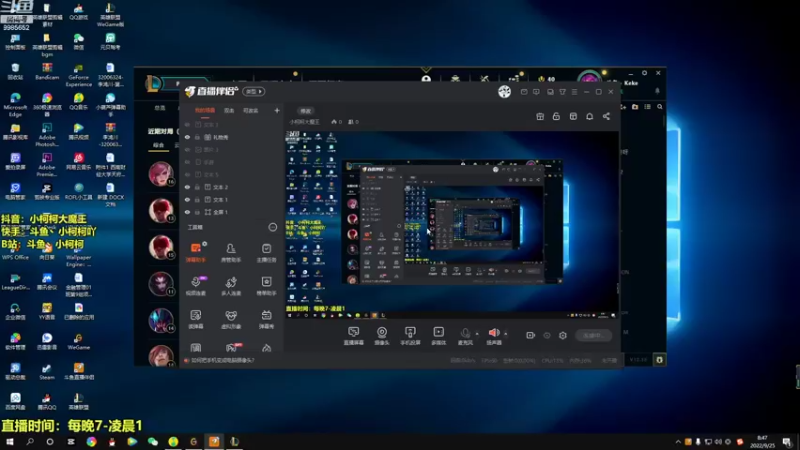This screenshot has width=800, height=450.
Task: Select the Fullscreen 1 source row
Action: pos(232,212)
